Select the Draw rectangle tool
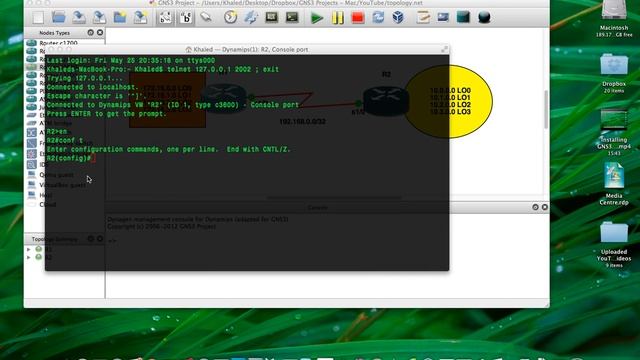640x360 pixels. point(463,17)
